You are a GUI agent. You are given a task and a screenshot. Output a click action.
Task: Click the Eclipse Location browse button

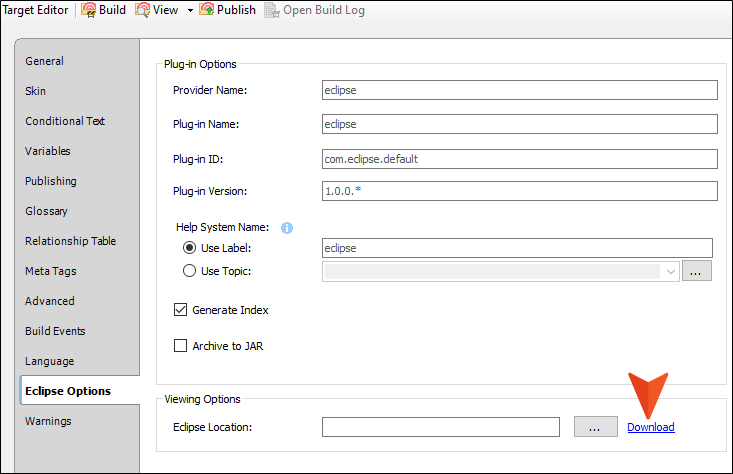596,427
